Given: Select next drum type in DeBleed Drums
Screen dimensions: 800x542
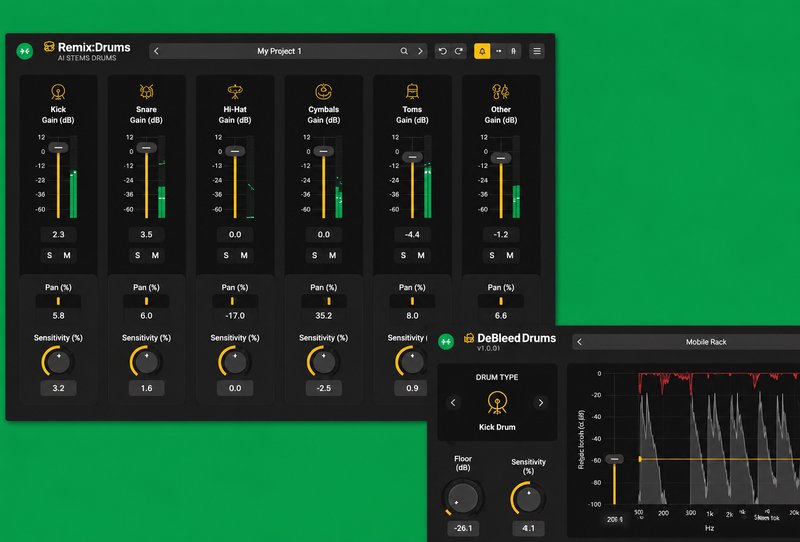Looking at the screenshot, I should coord(541,403).
